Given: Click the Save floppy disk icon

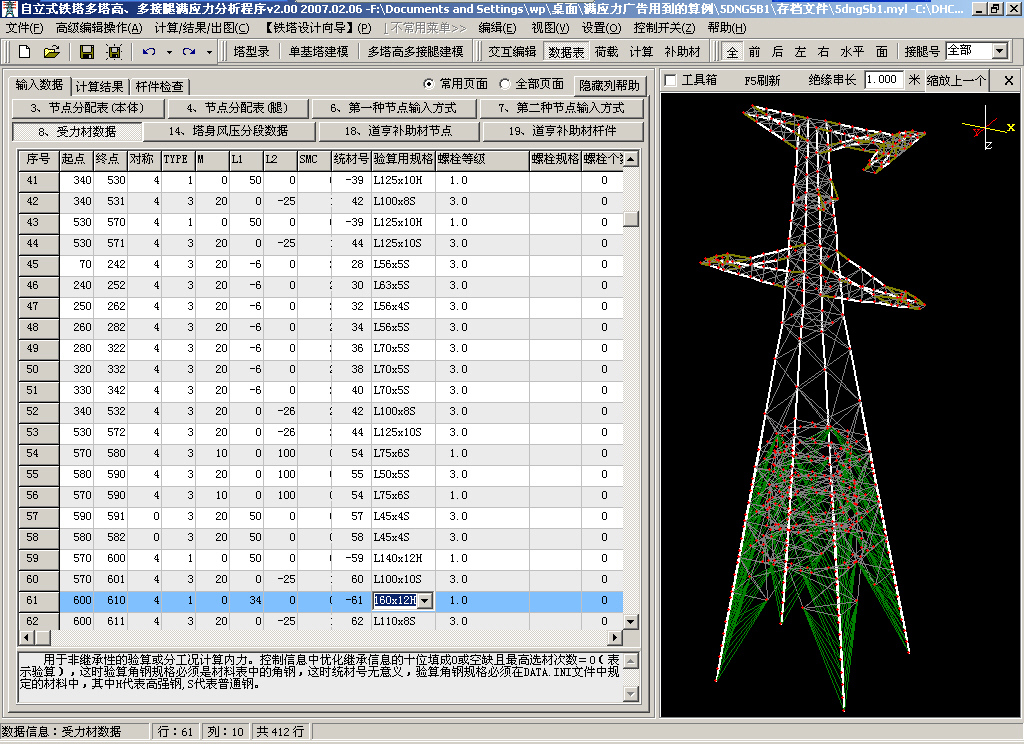Looking at the screenshot, I should point(86,52).
